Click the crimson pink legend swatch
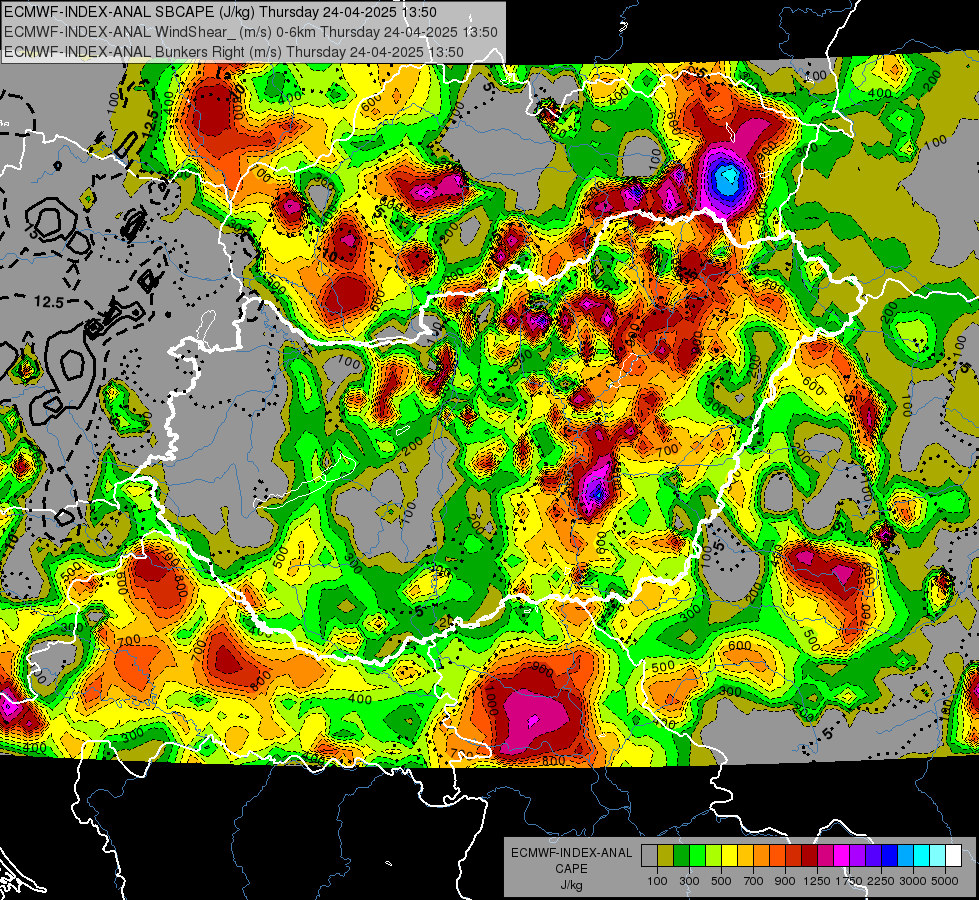 (825, 856)
